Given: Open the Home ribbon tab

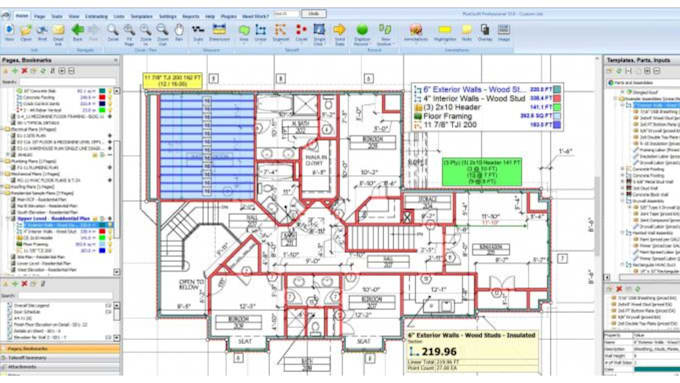Looking at the screenshot, I should [x=22, y=16].
